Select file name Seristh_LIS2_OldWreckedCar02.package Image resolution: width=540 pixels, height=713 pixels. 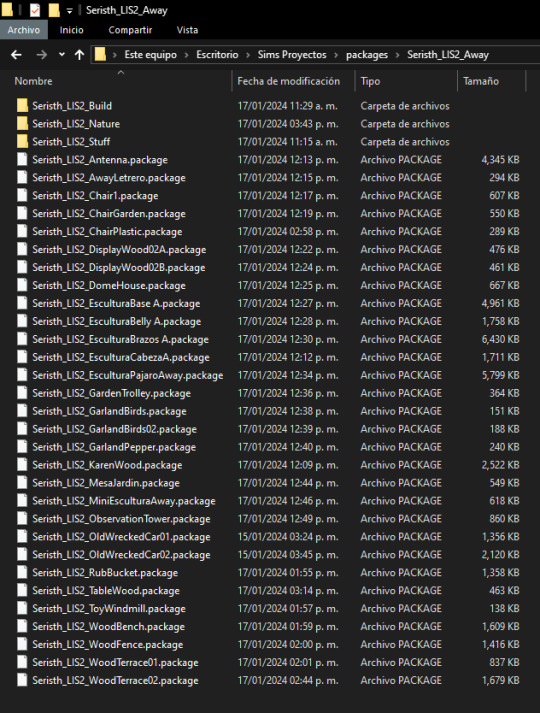(x=121, y=555)
